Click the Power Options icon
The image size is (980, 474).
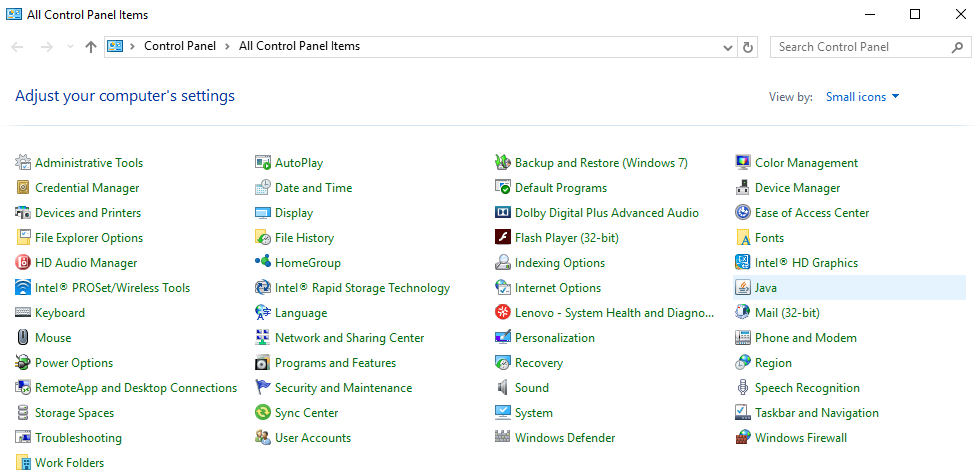point(23,363)
